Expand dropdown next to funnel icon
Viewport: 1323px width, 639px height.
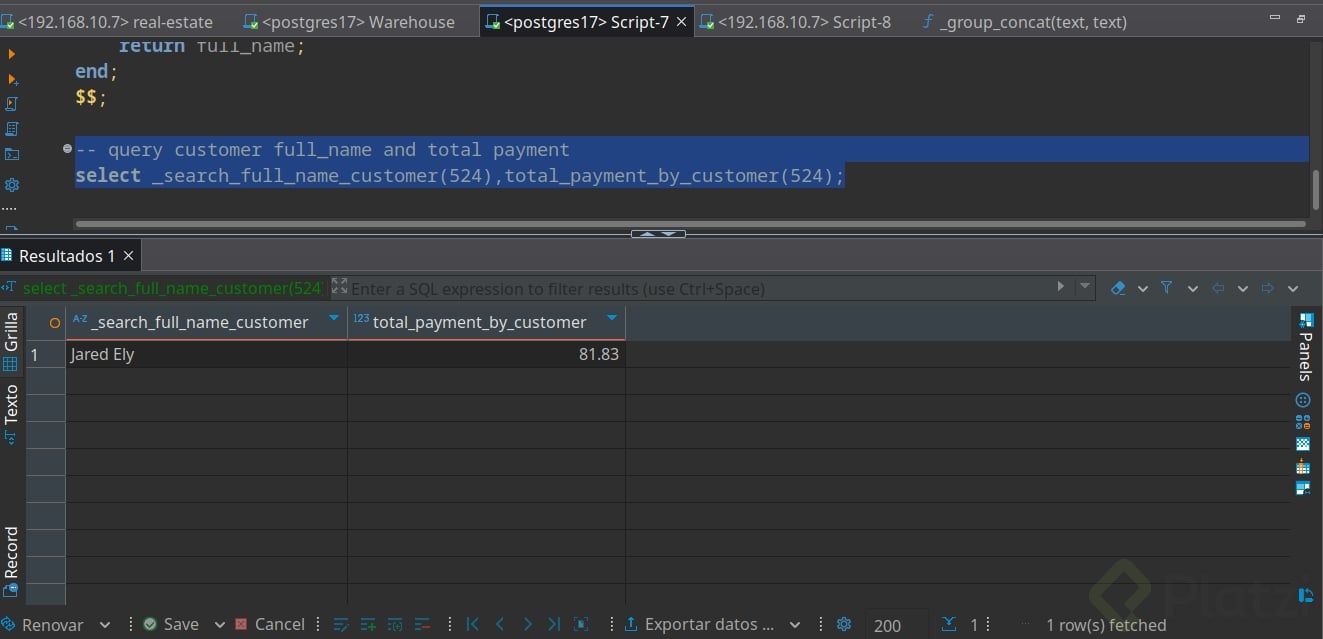pyautogui.click(x=1192, y=288)
